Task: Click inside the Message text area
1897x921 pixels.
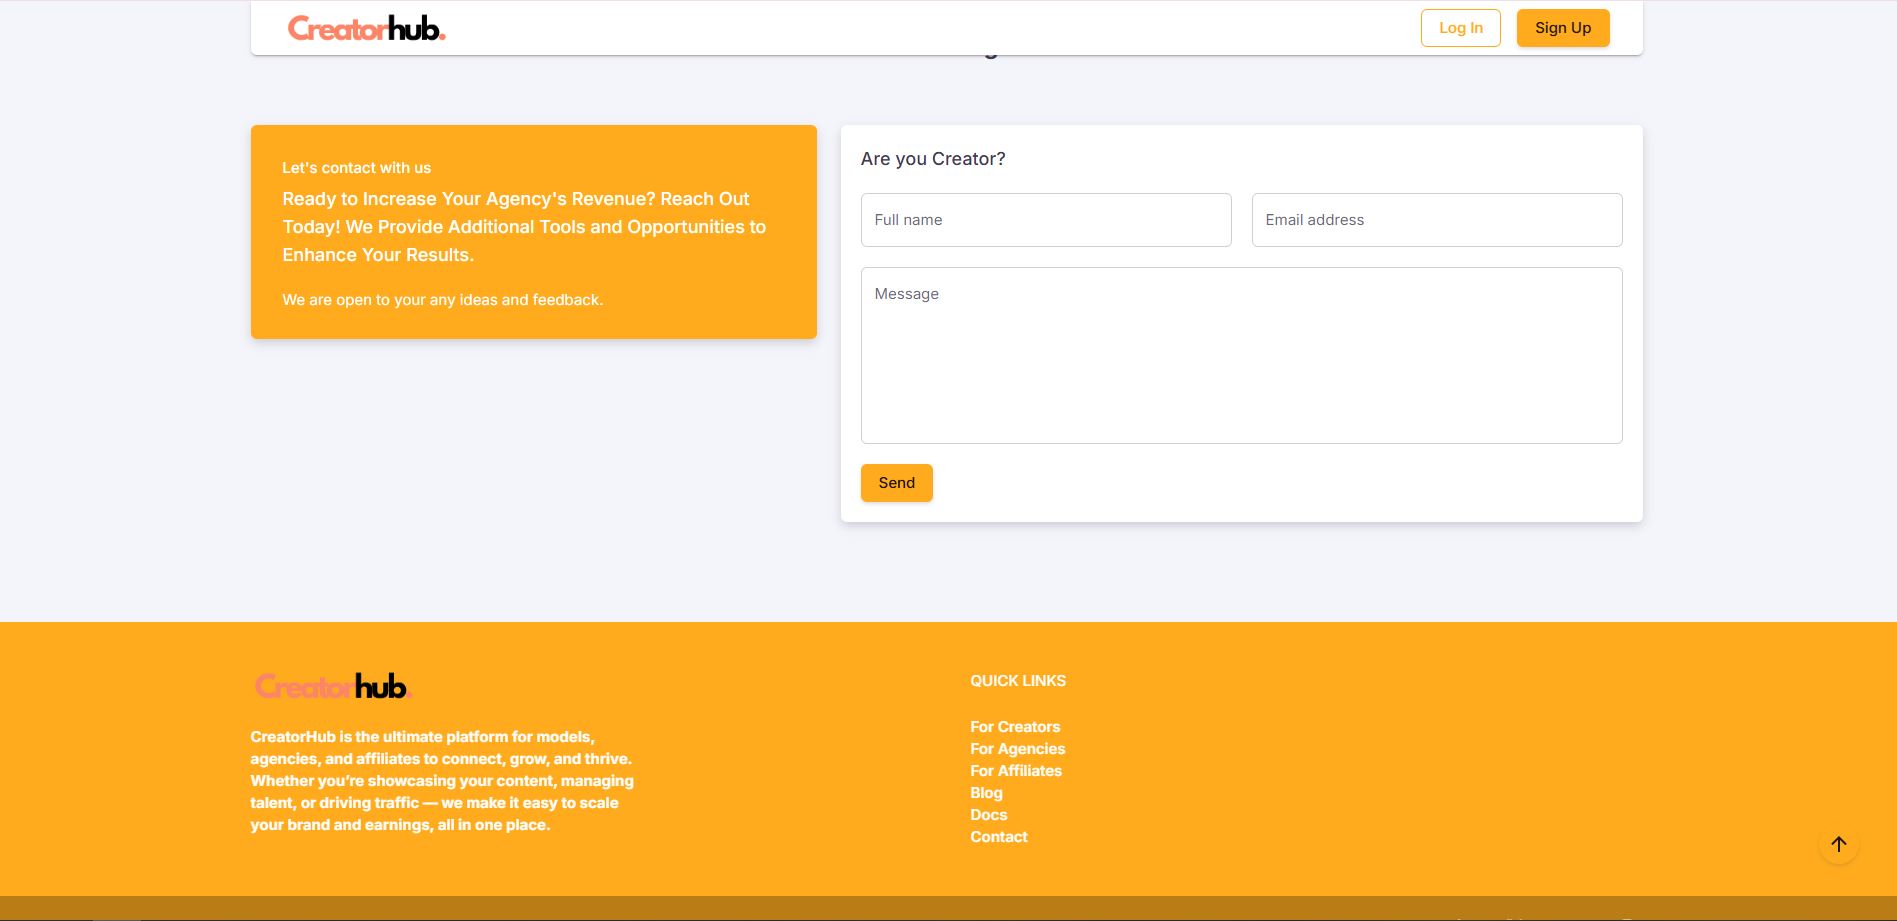Action: point(1240,355)
